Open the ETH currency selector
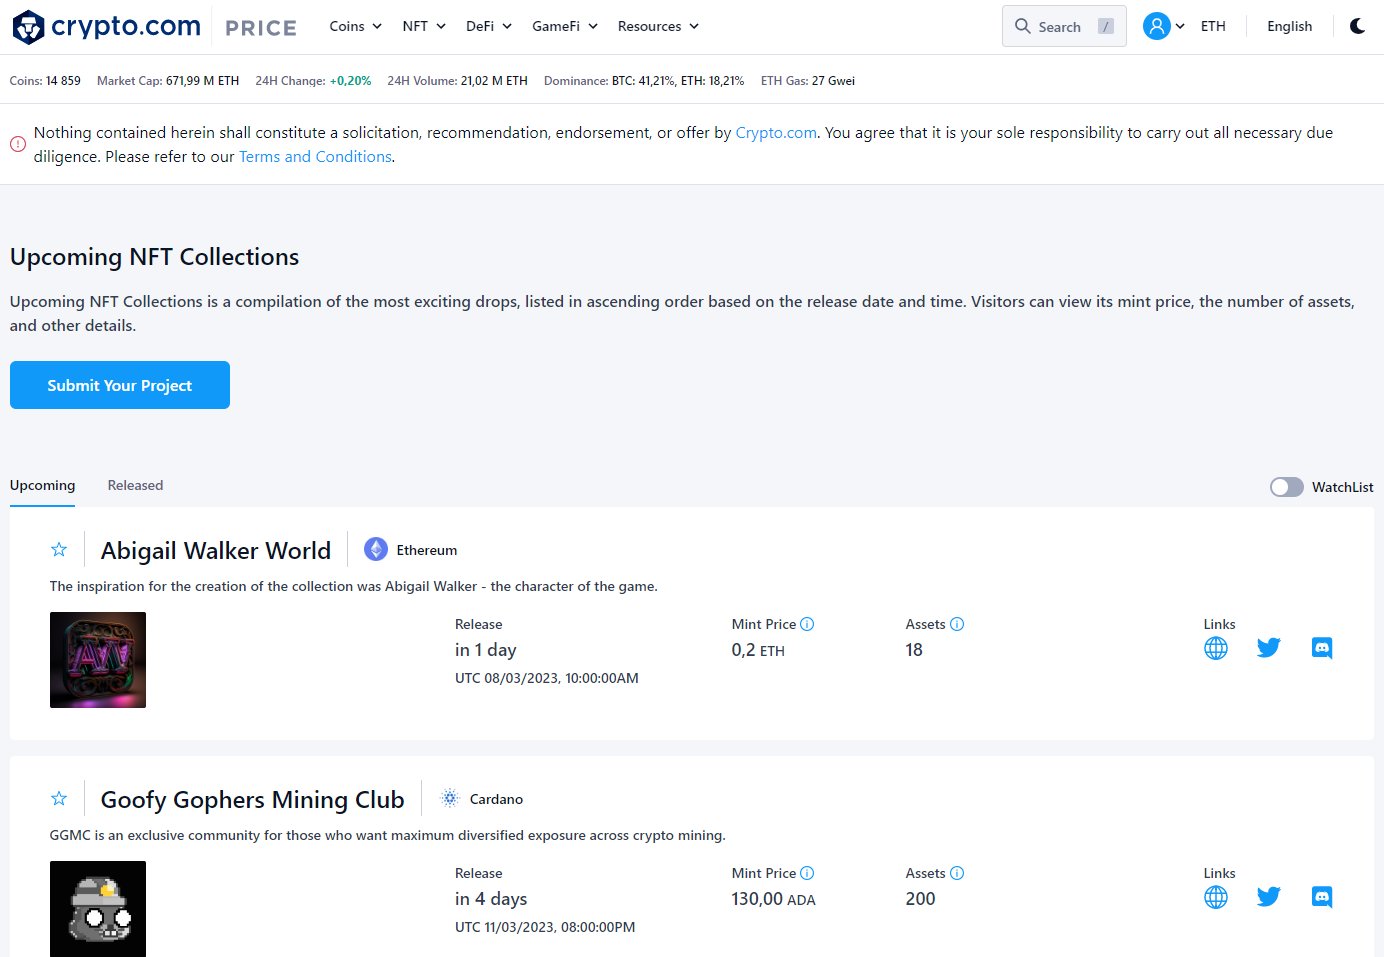The height and width of the screenshot is (957, 1384). coord(1213,26)
